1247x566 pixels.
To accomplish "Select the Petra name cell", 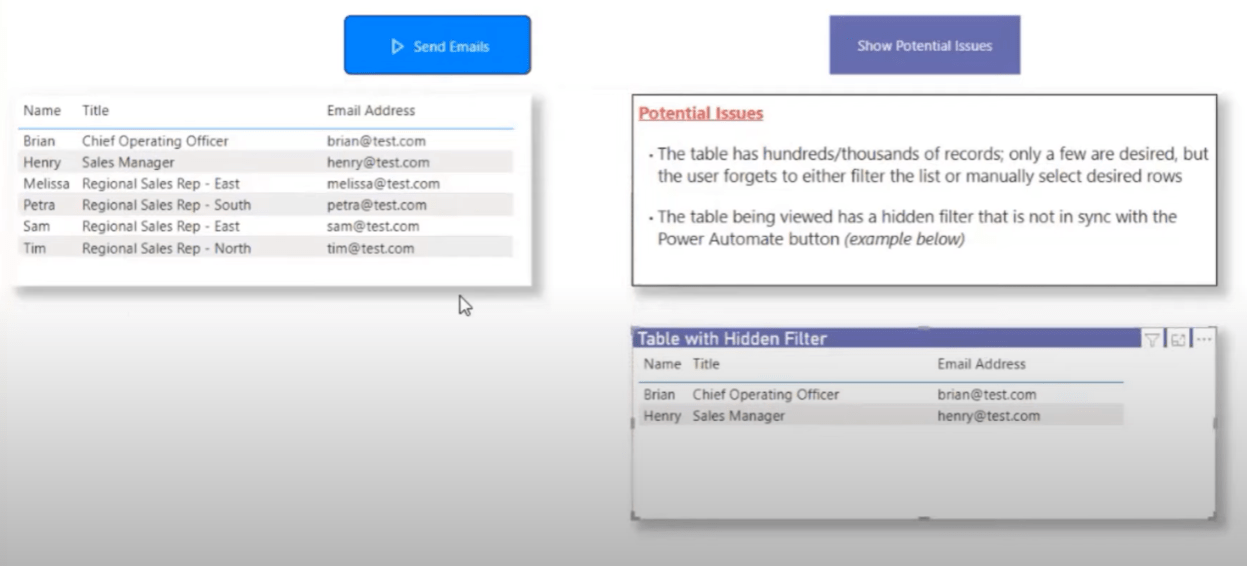I will coord(39,205).
